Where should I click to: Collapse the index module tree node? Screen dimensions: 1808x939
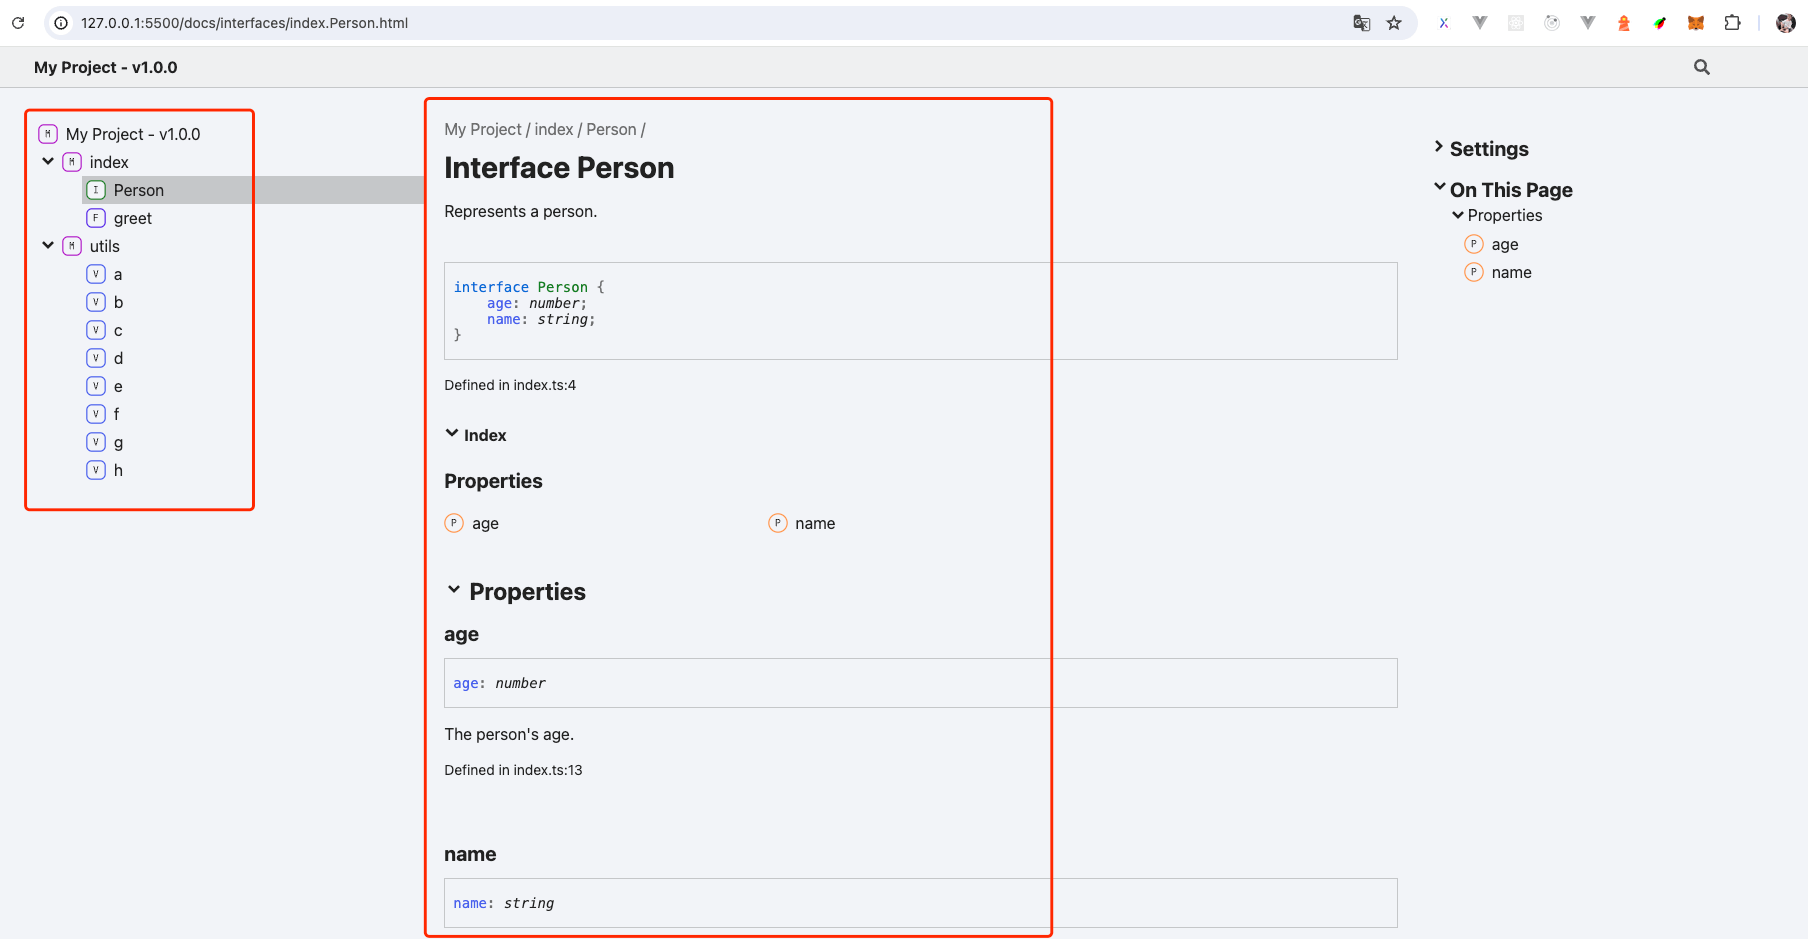[48, 161]
